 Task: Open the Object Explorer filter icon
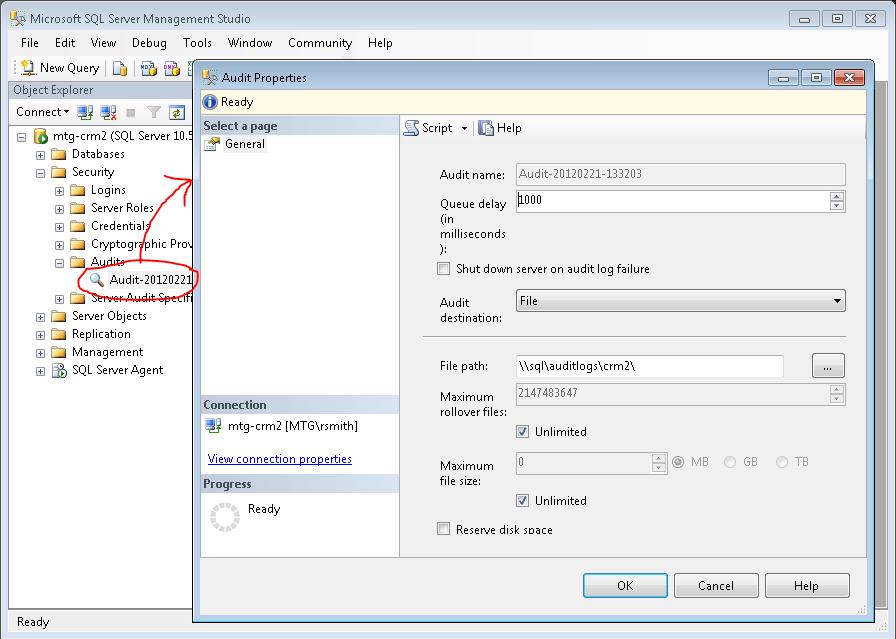[x=155, y=112]
